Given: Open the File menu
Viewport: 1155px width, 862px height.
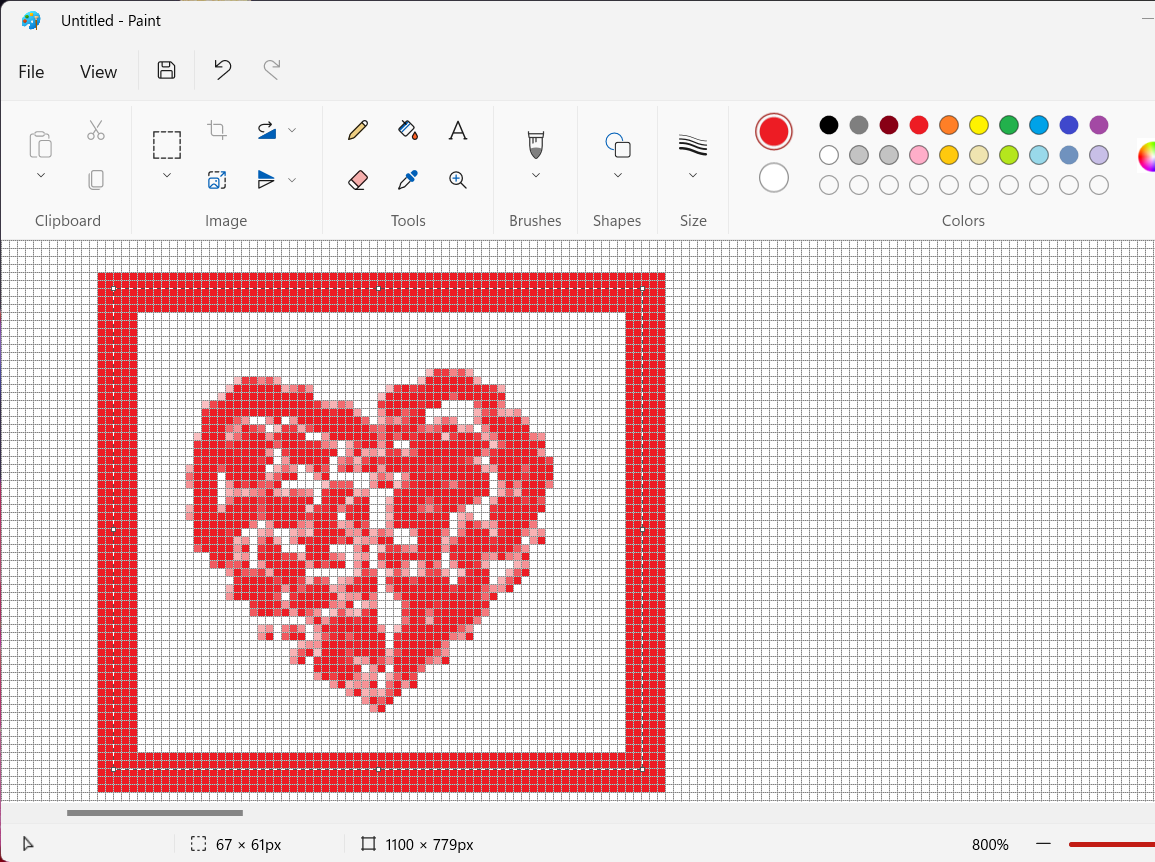Looking at the screenshot, I should [31, 71].
